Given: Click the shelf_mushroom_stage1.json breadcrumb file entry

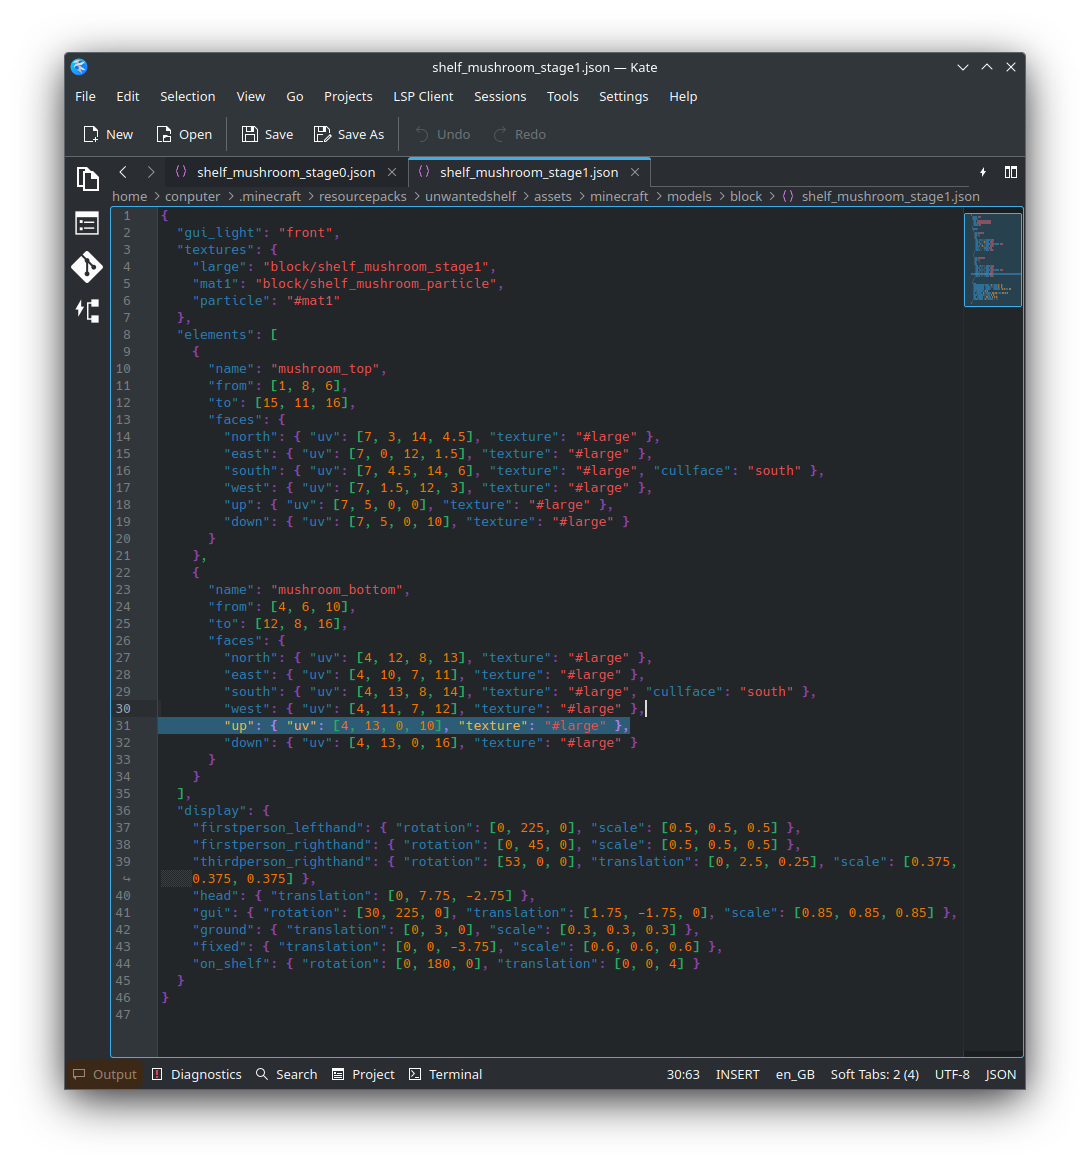Looking at the screenshot, I should [x=881, y=196].
